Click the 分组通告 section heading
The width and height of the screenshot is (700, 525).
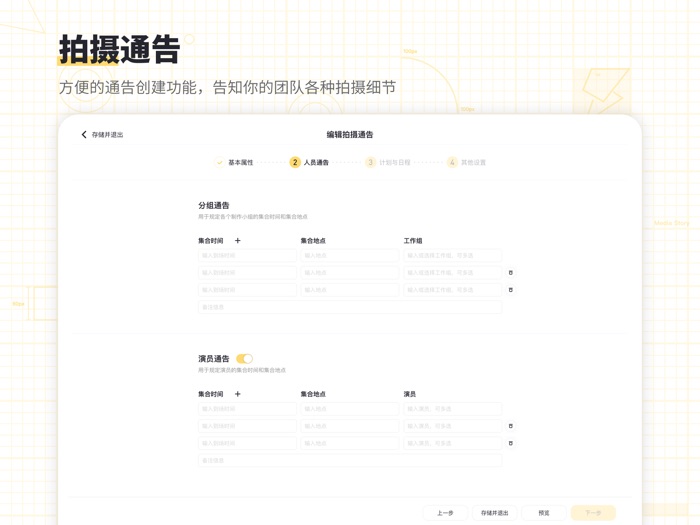point(214,205)
